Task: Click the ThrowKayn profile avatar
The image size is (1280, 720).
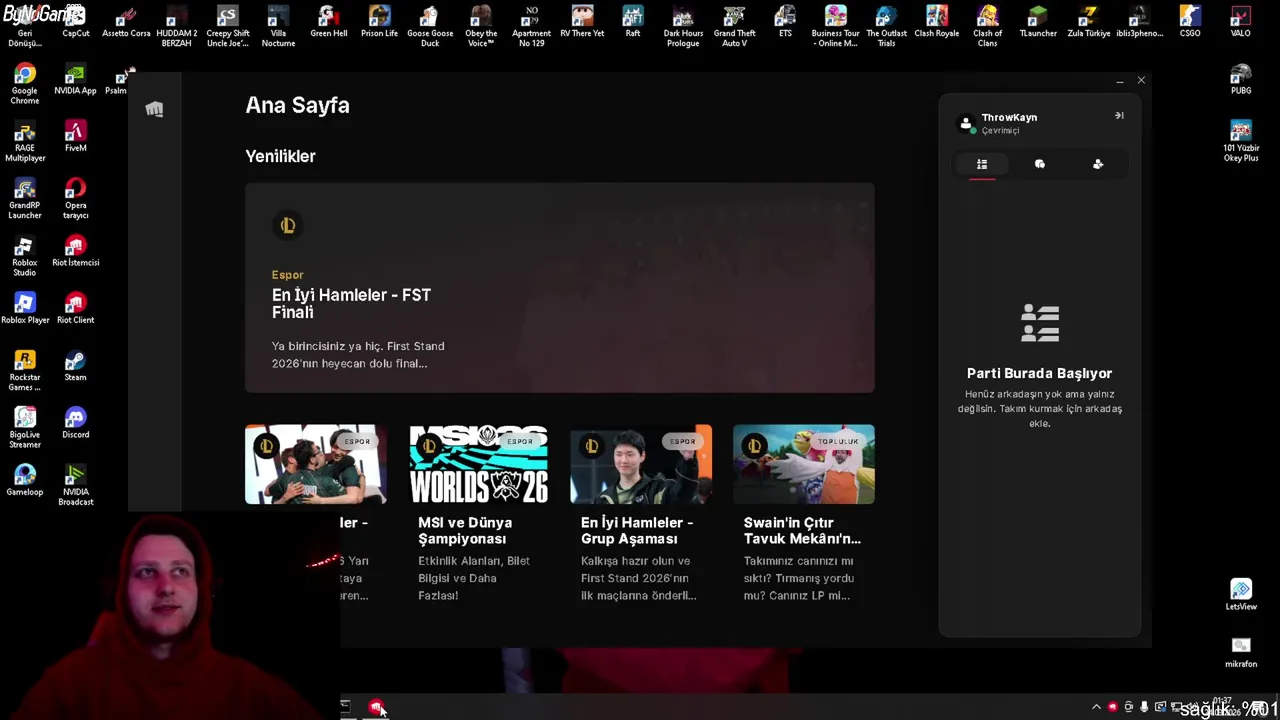Action: 966,124
